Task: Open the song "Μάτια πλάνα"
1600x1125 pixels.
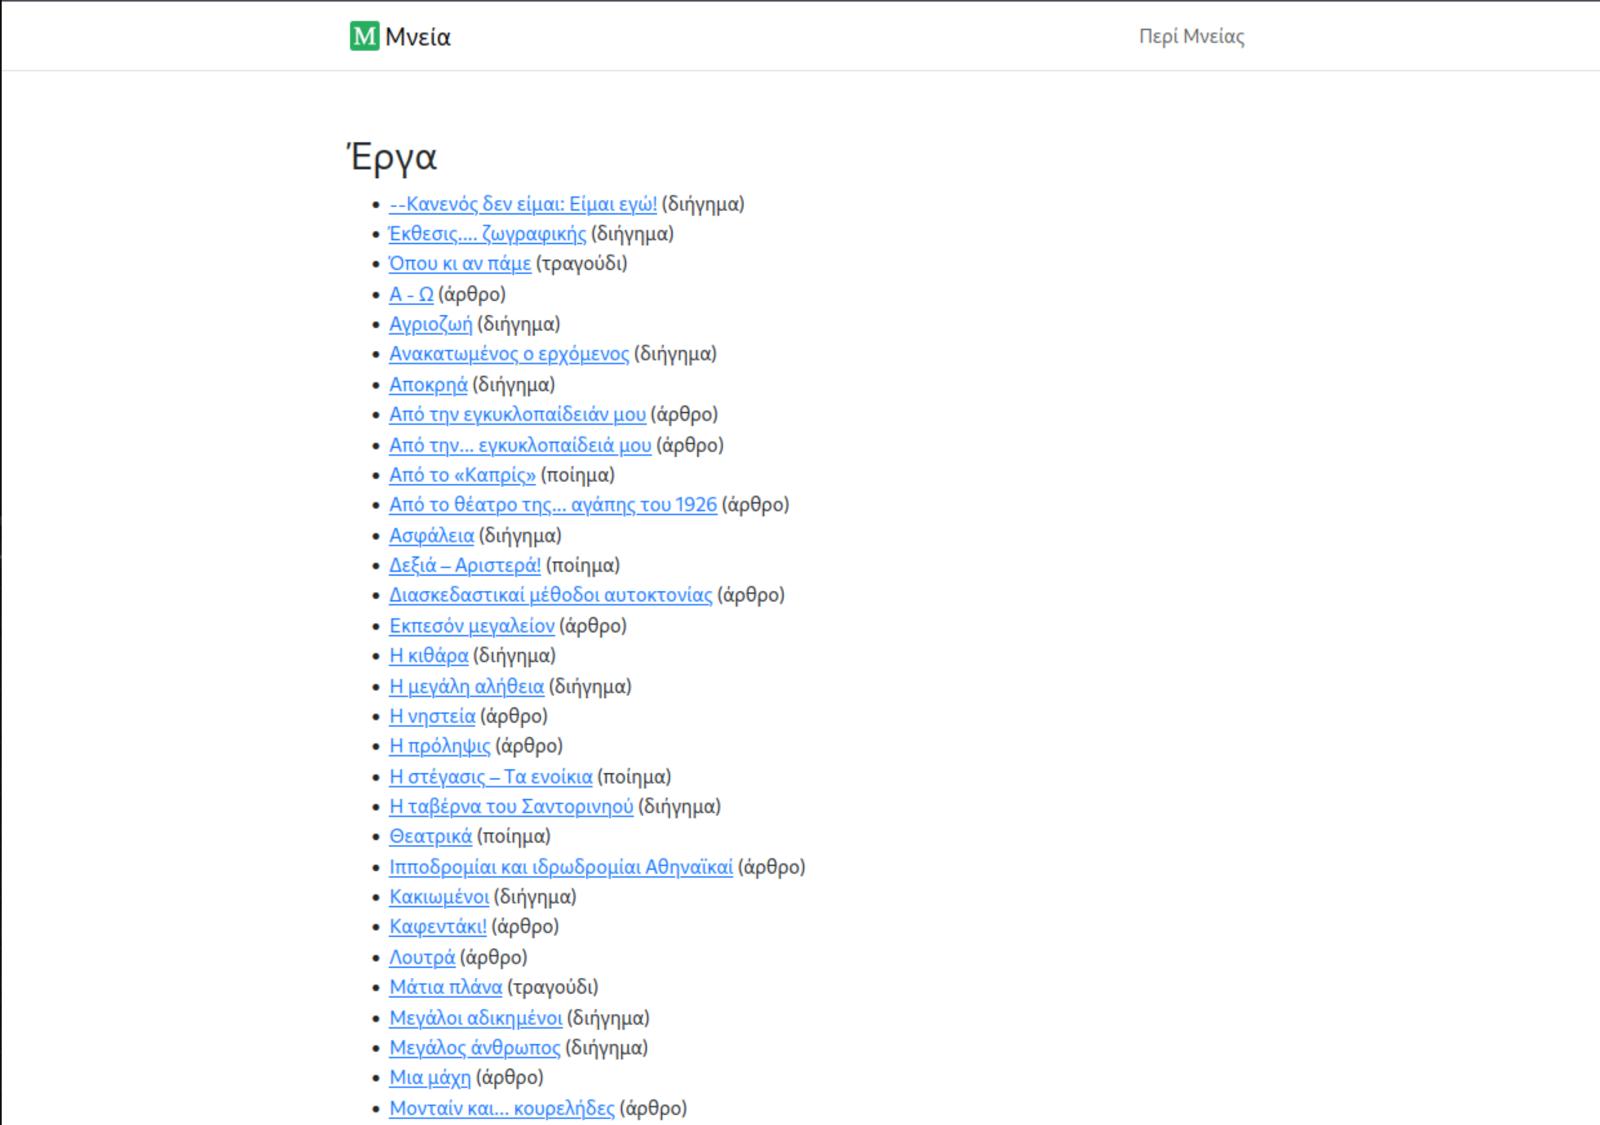Action: pos(445,988)
